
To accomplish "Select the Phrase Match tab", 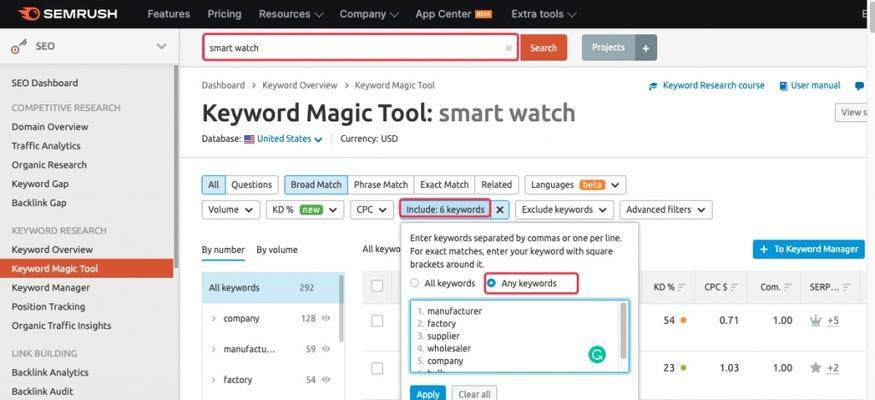I will click(381, 185).
